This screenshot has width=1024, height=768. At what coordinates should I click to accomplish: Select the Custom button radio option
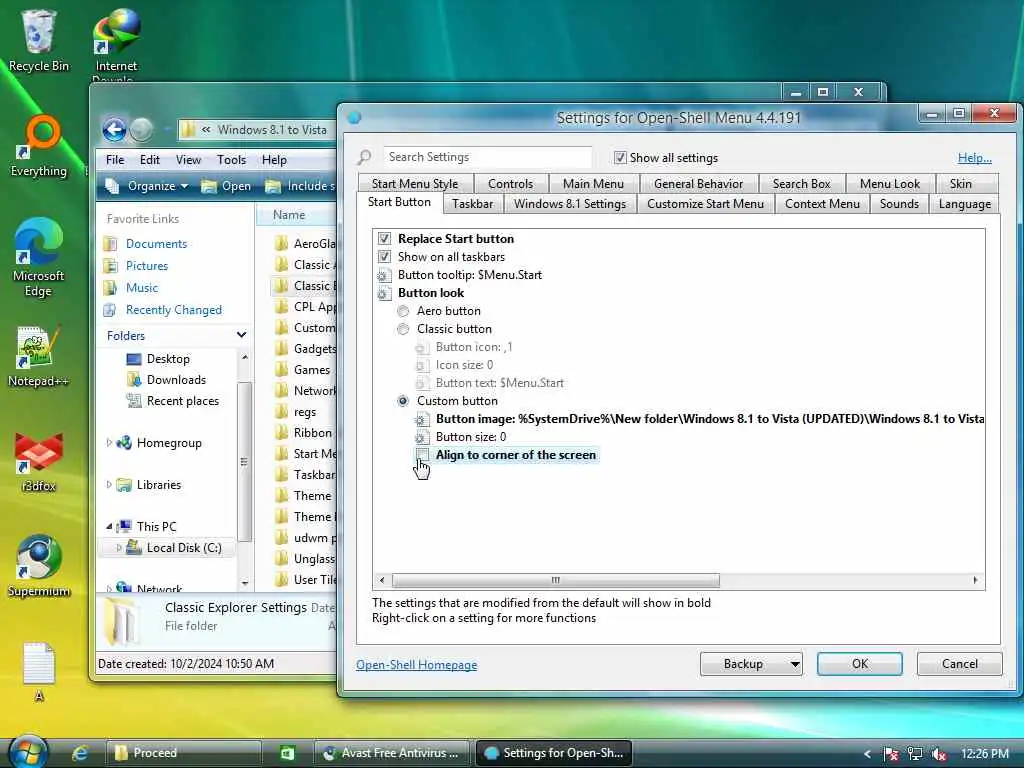tap(403, 401)
